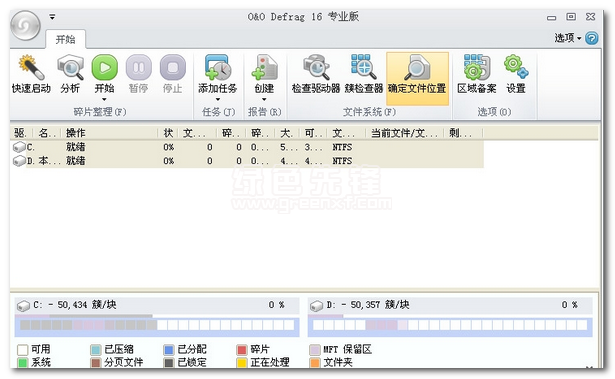Click the Allocated (已分配) blue legend swatch
The image size is (615, 379).
click(x=169, y=349)
